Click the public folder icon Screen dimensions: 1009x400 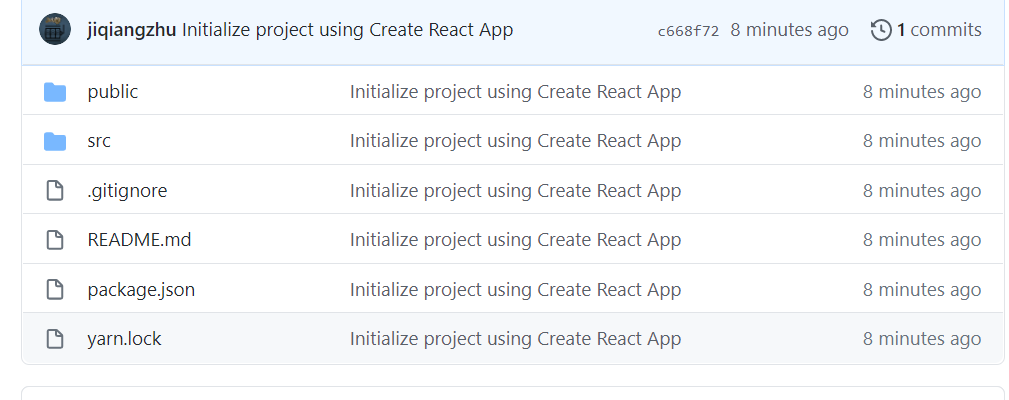point(55,93)
